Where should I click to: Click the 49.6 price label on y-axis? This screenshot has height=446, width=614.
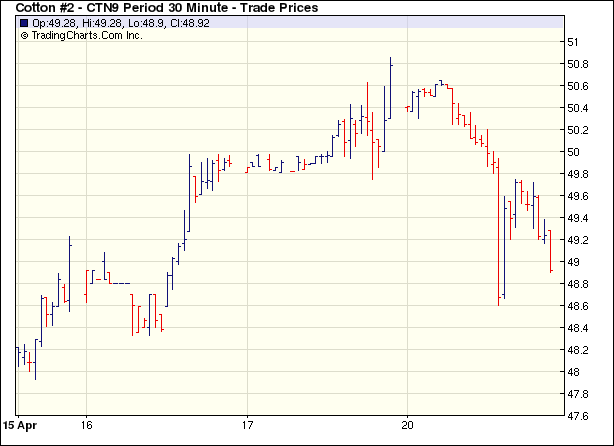coord(578,196)
